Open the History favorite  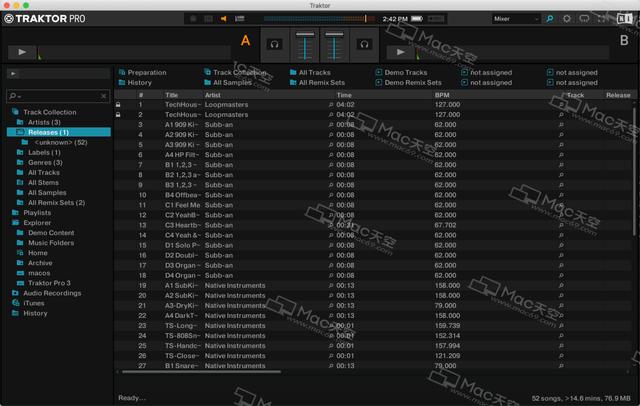pyautogui.click(x=135, y=82)
